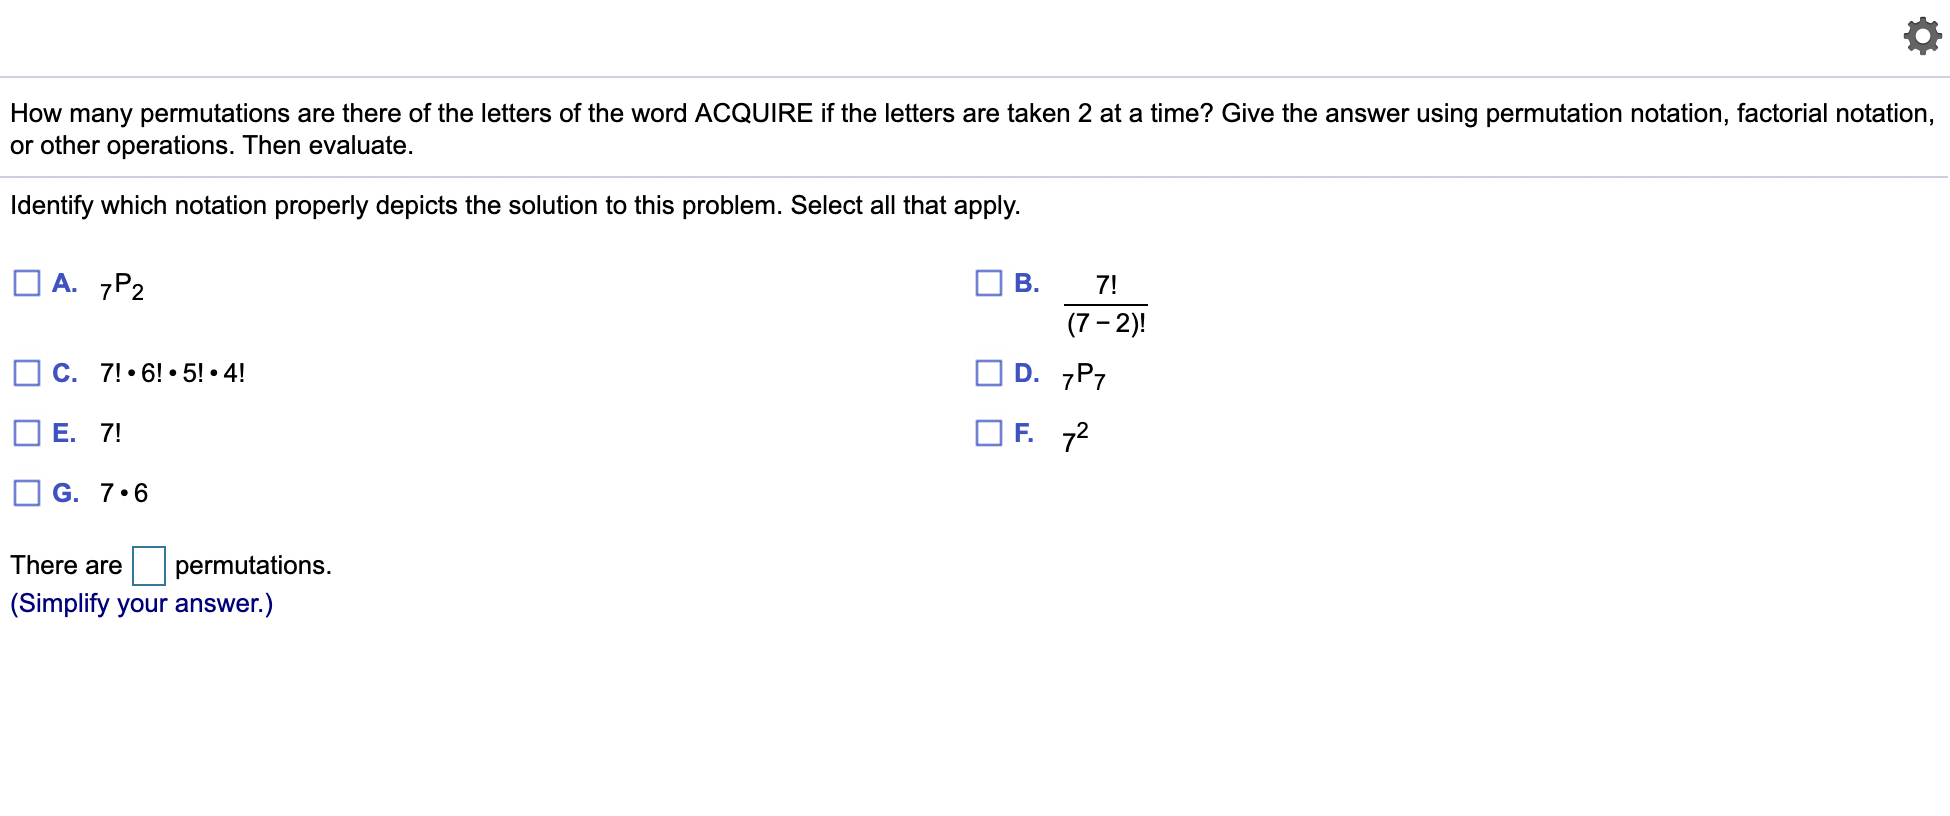1950x816 pixels.
Task: Click inside the permutations answer box
Action: [147, 565]
